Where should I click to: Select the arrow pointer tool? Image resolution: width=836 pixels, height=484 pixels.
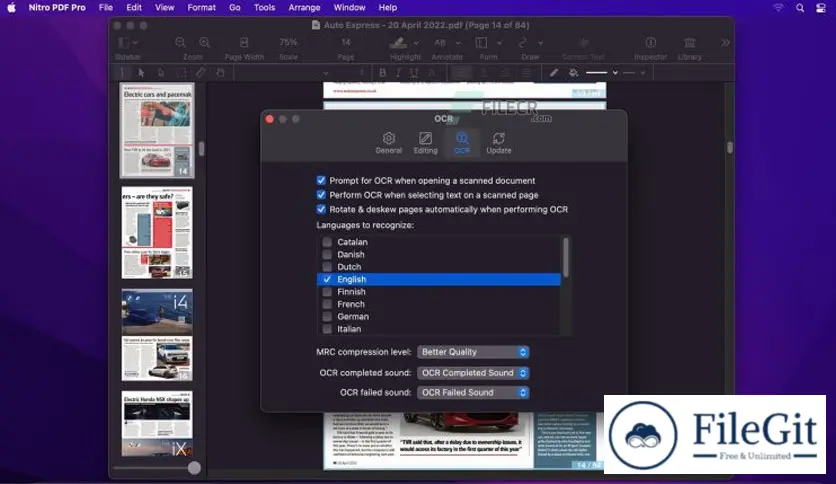point(141,73)
